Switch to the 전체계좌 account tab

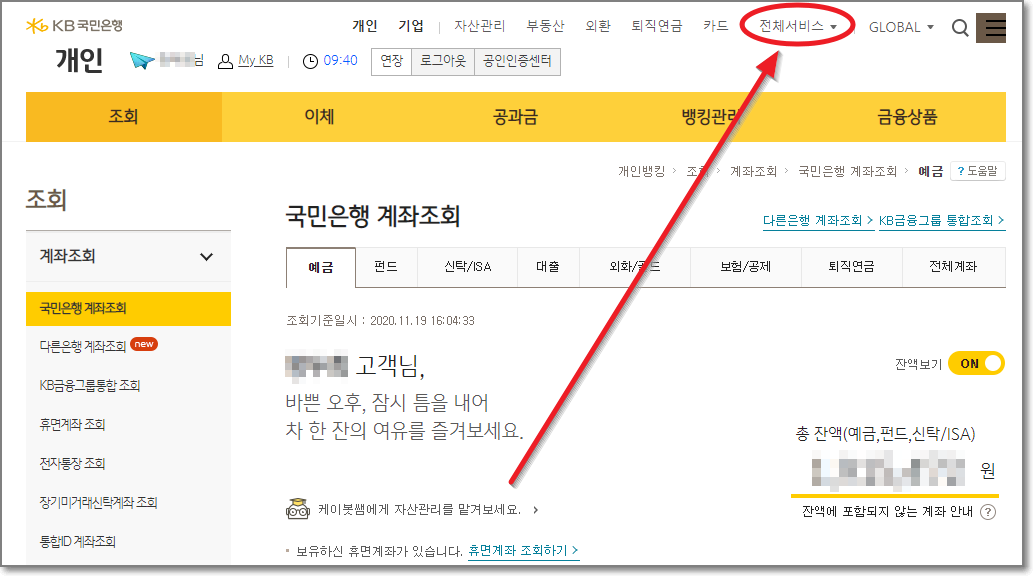click(953, 267)
